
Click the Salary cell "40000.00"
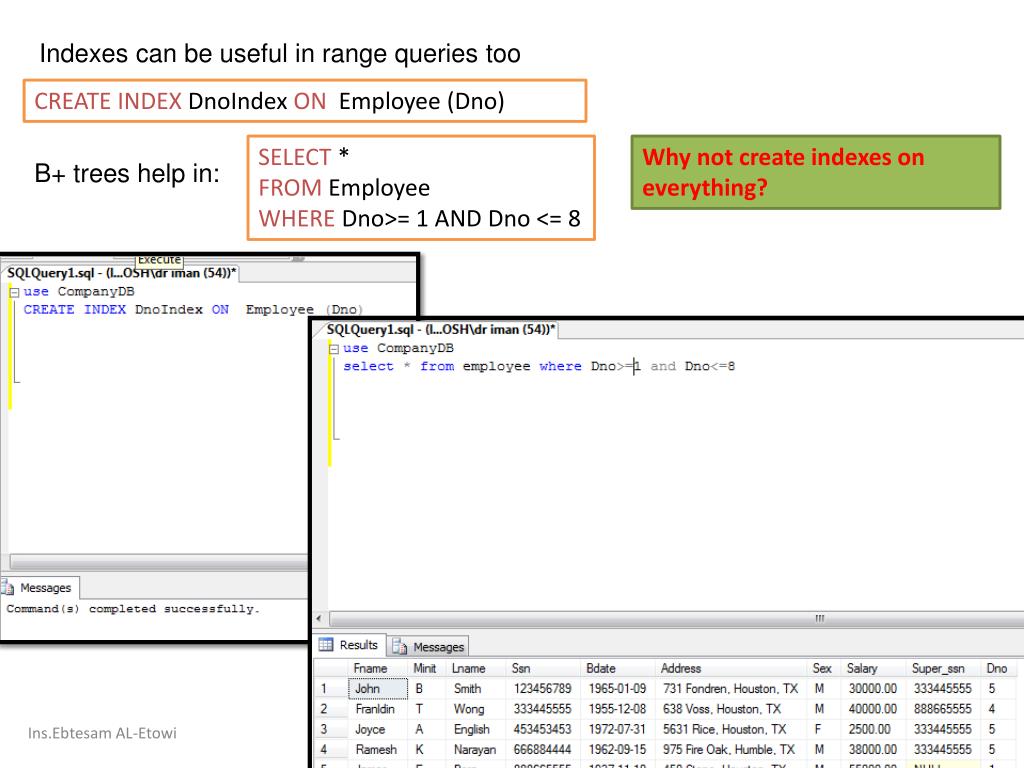874,709
